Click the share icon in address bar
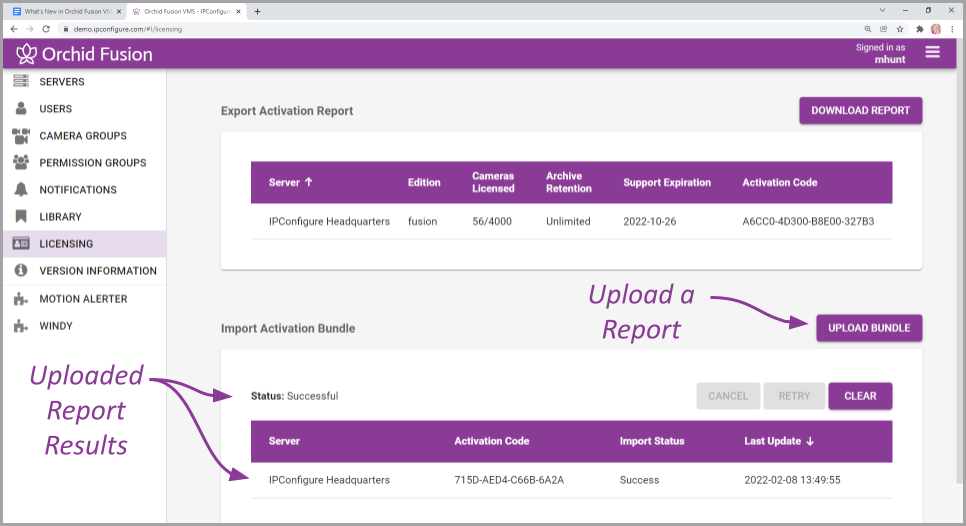This screenshot has width=966, height=526. (883, 29)
